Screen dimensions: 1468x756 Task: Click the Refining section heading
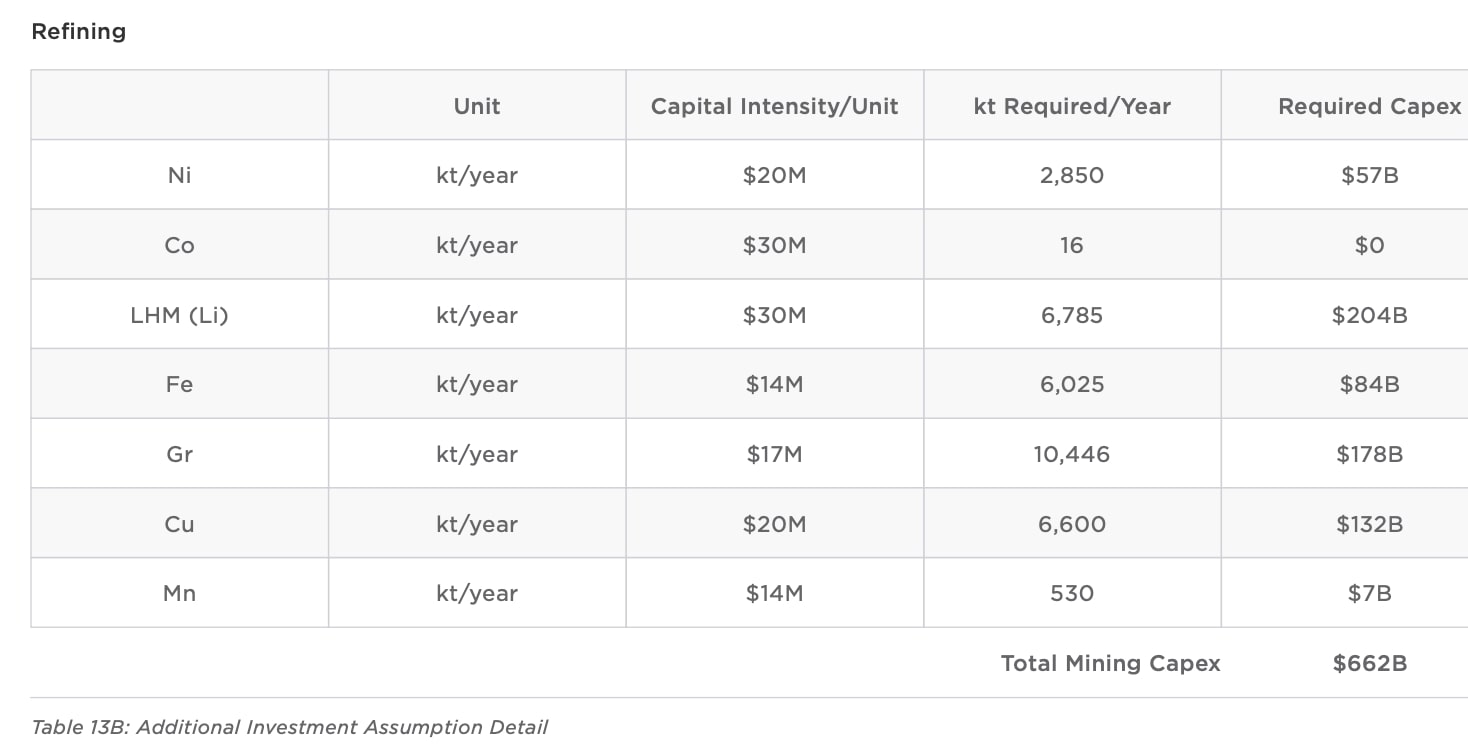[78, 32]
